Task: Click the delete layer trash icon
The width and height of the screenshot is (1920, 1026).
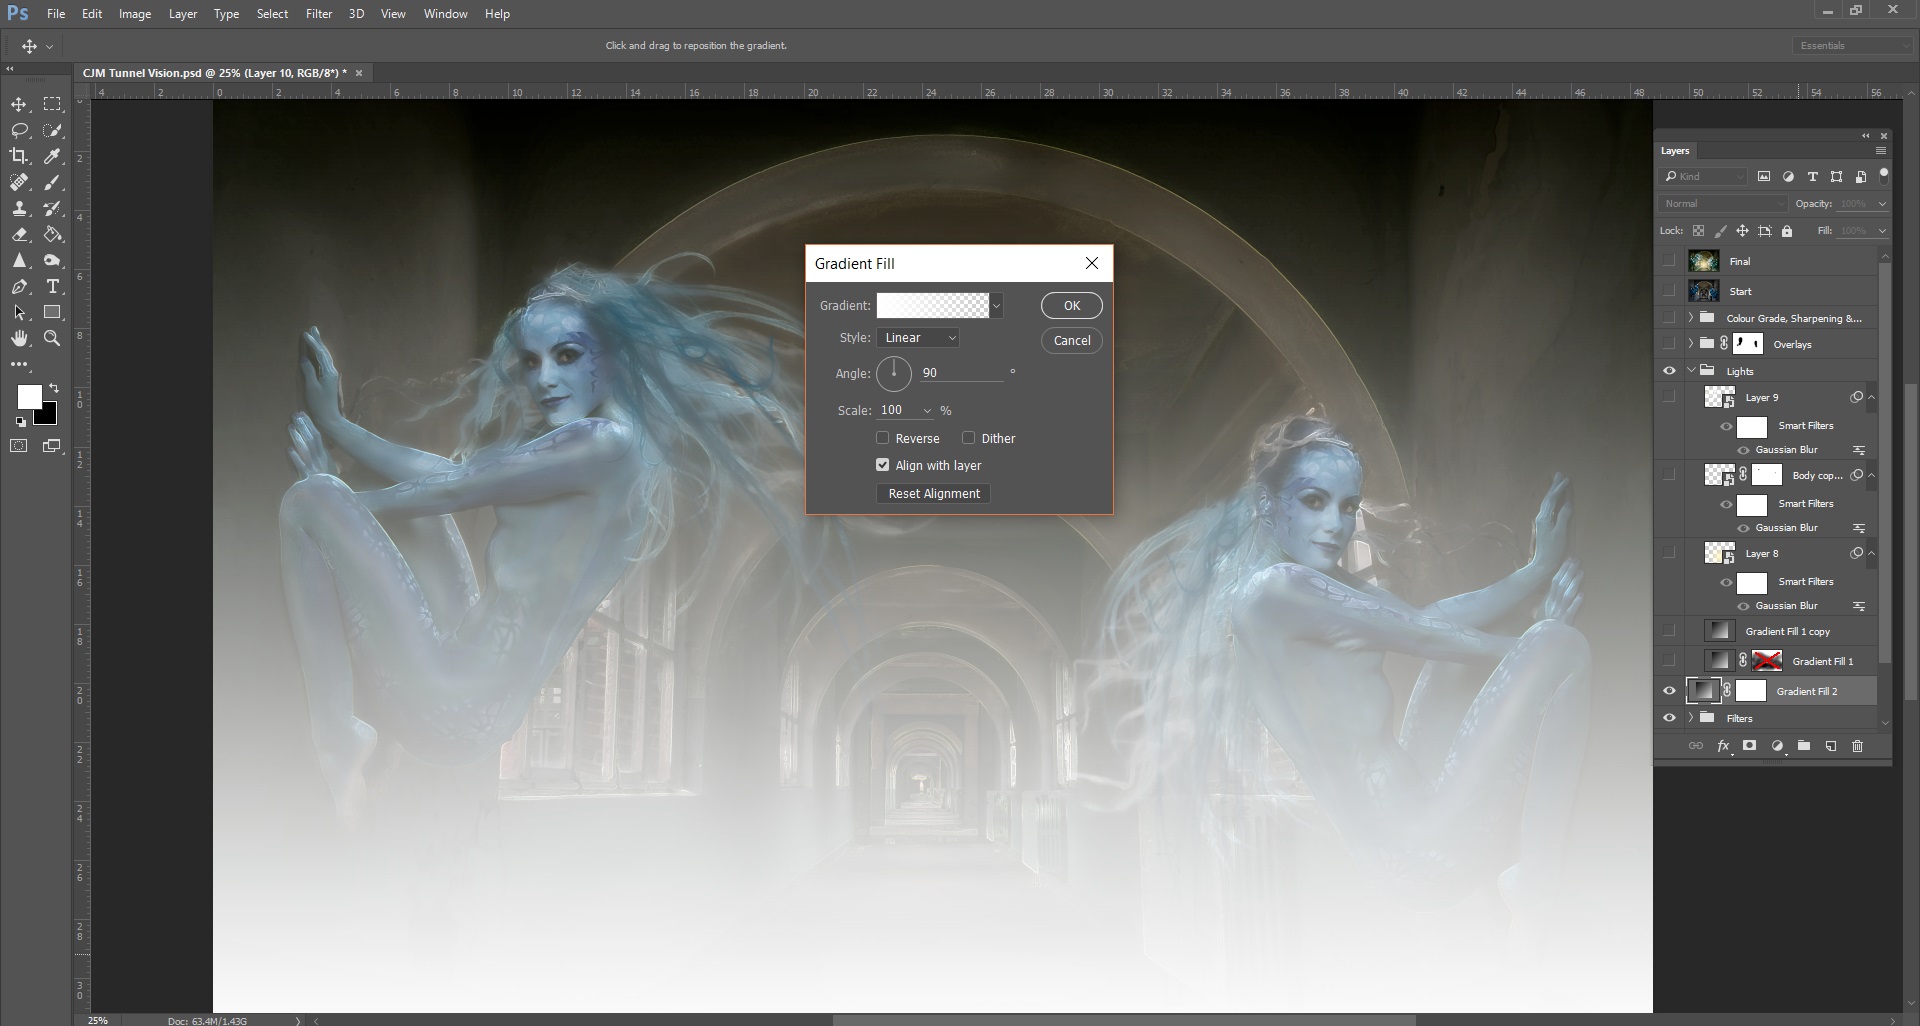Action: tap(1857, 746)
